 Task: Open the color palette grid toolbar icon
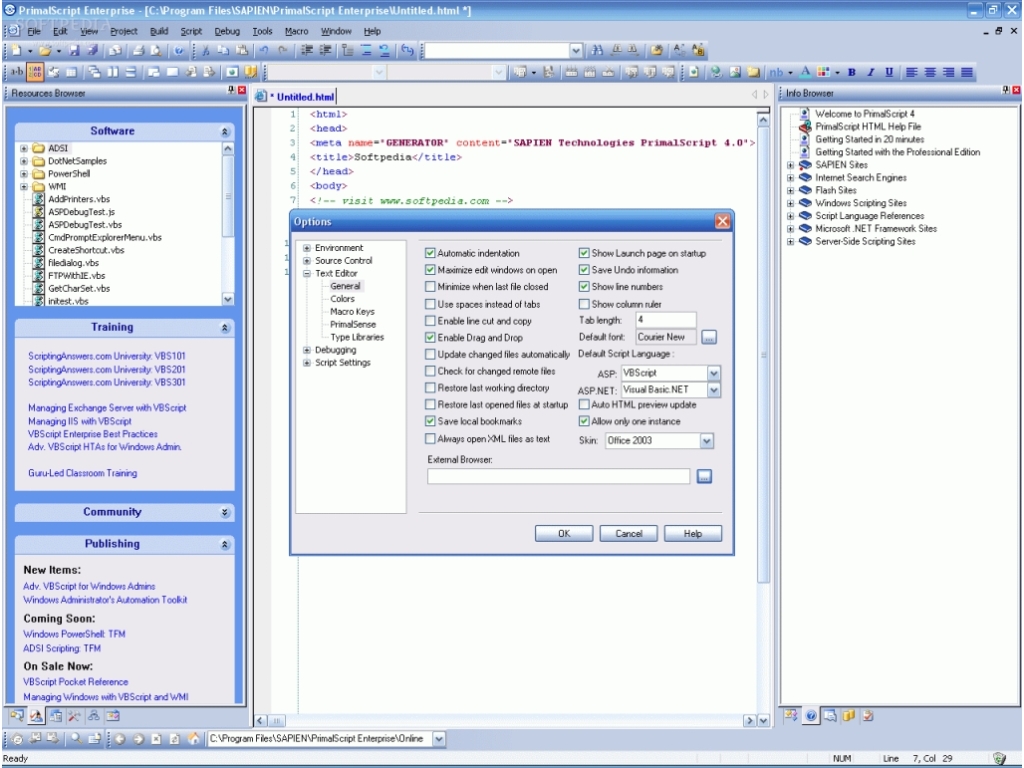coord(824,72)
